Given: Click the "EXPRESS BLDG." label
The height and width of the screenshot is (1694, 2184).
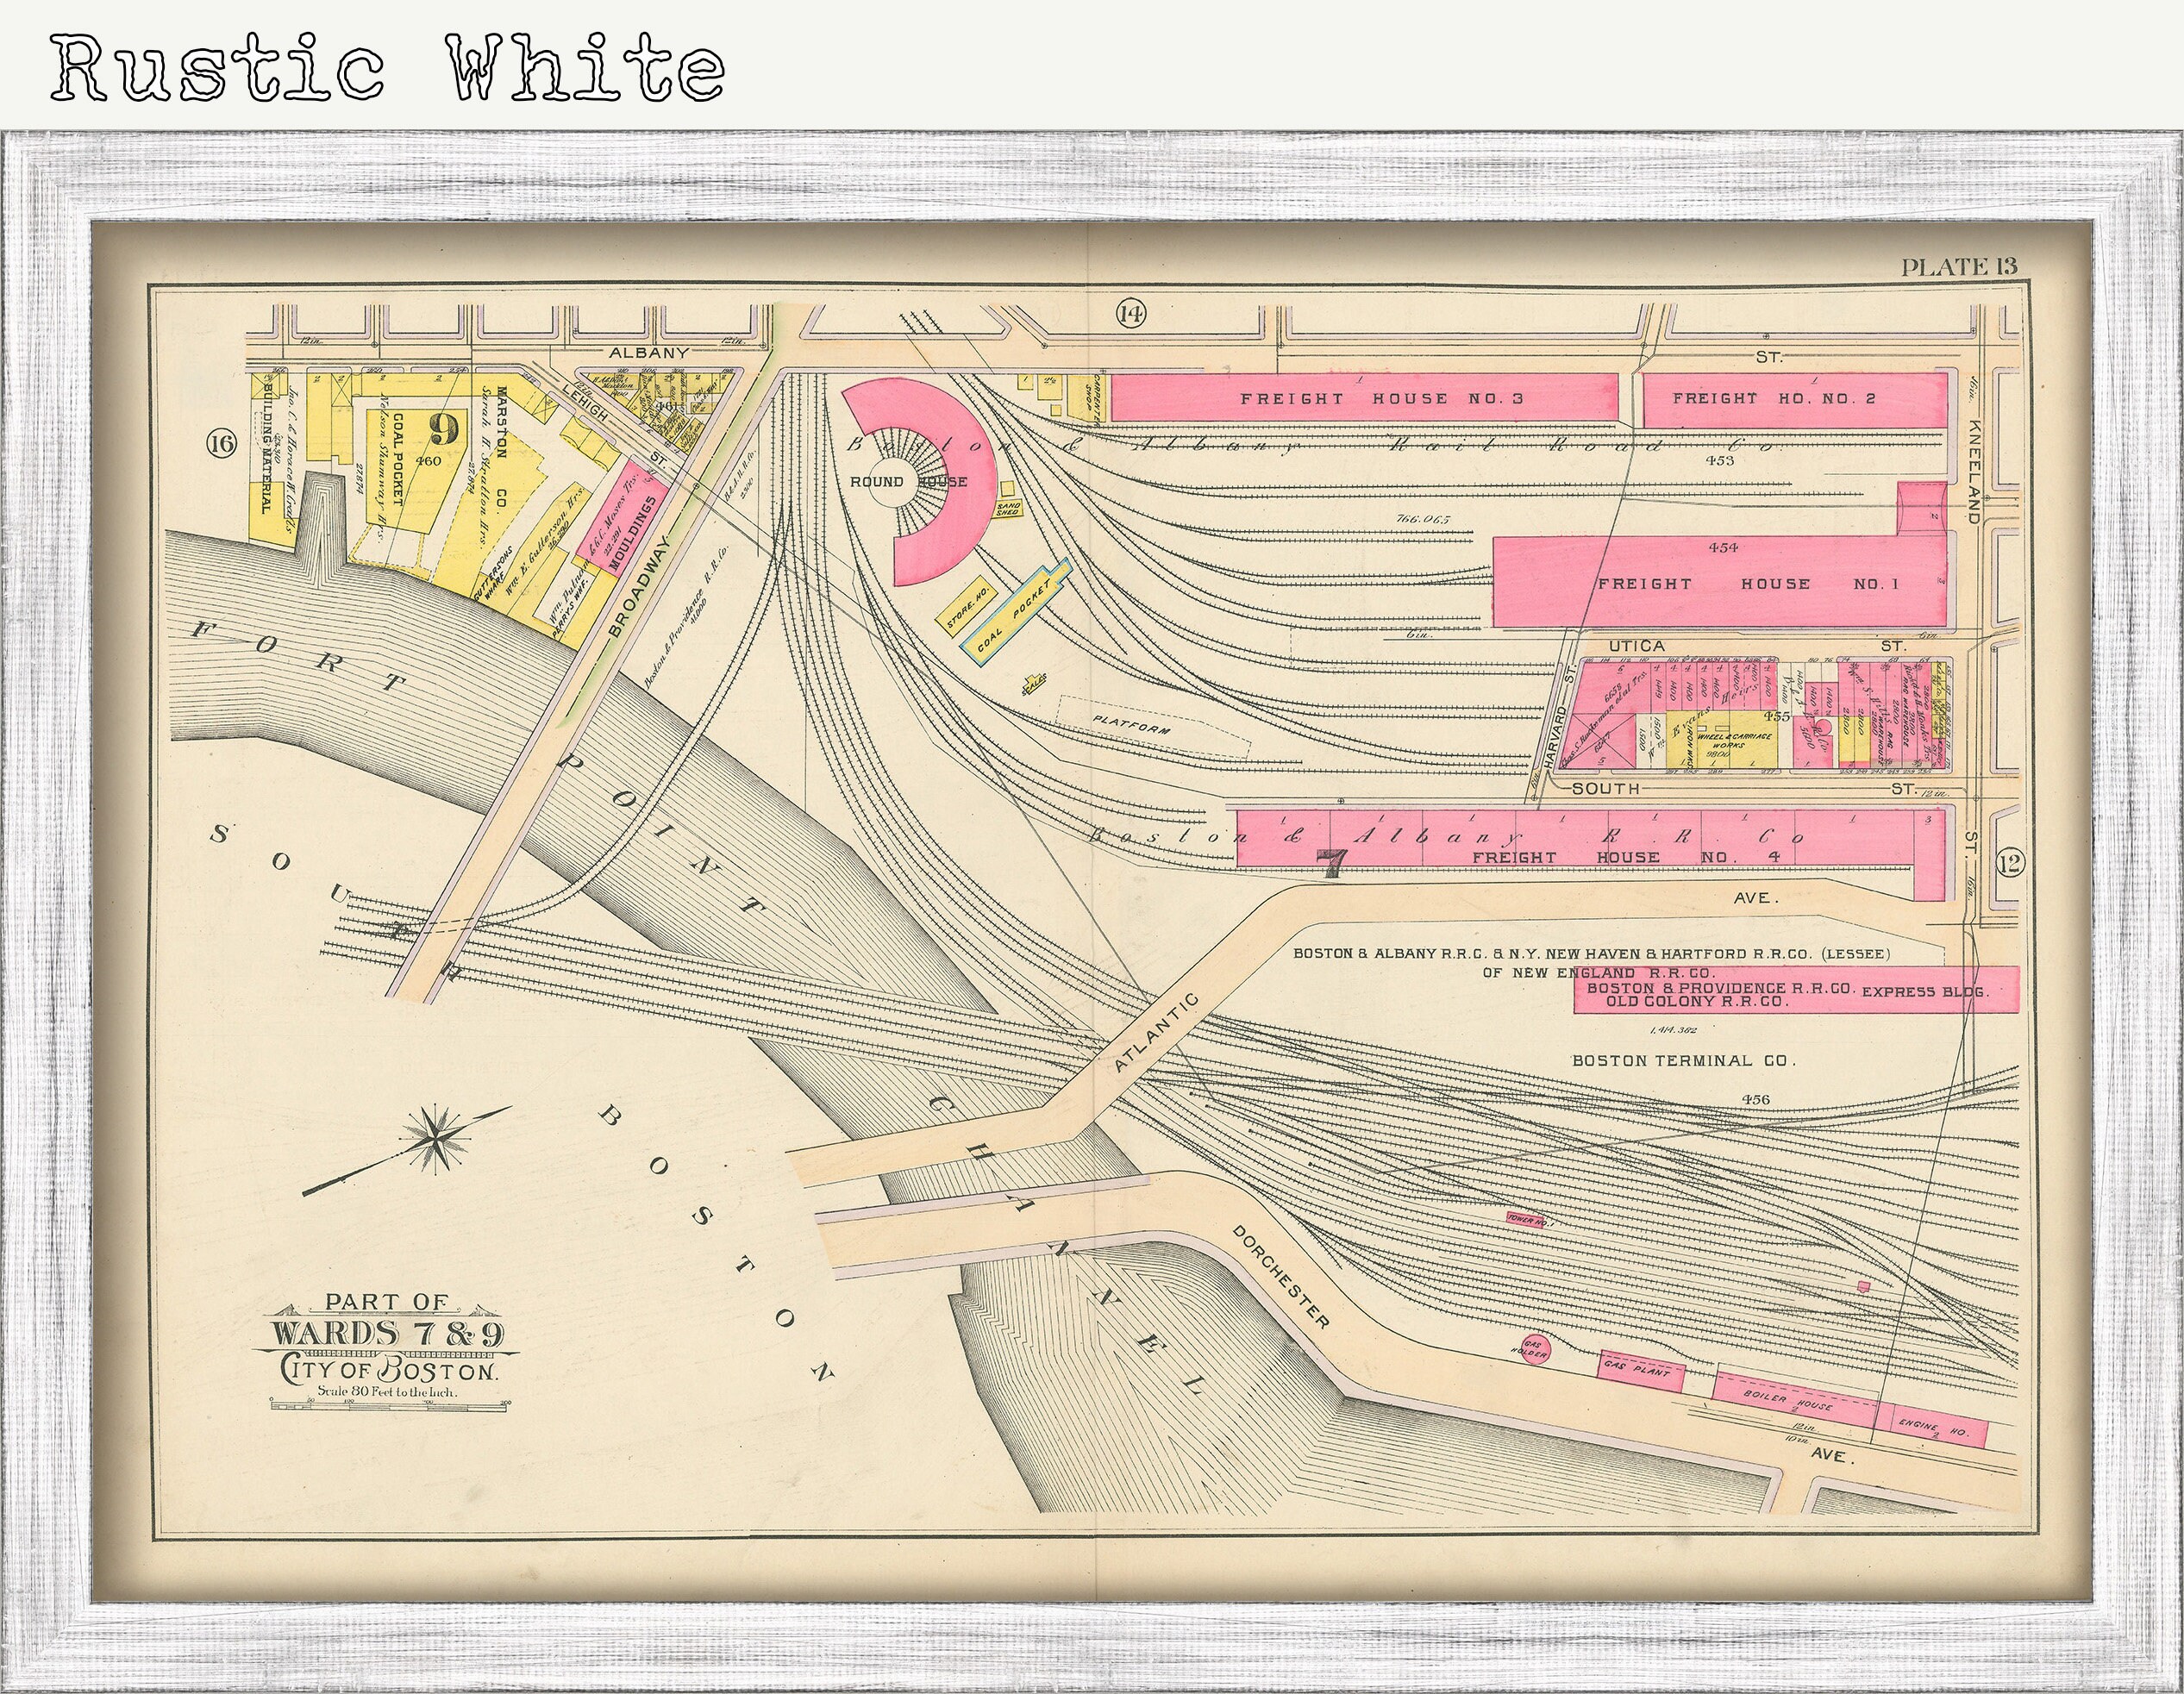Looking at the screenshot, I should point(1925,991).
